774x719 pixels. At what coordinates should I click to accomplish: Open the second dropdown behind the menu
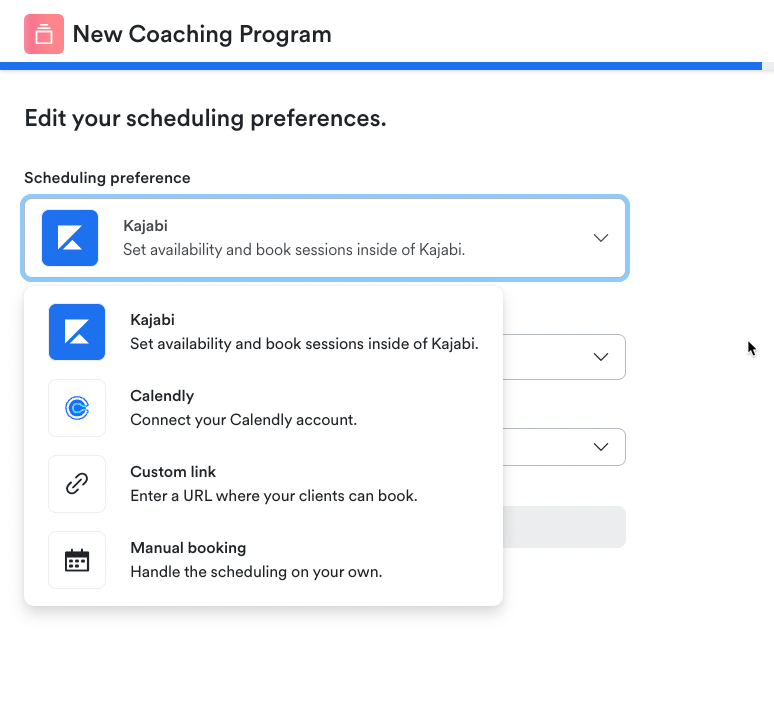(x=600, y=357)
